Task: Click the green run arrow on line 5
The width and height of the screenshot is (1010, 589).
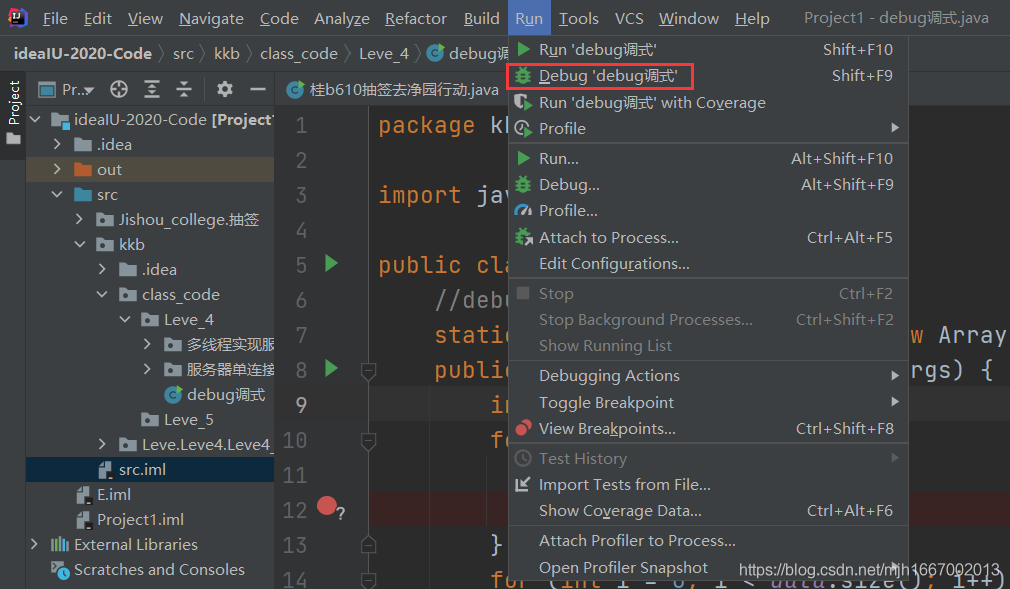Action: 331,263
